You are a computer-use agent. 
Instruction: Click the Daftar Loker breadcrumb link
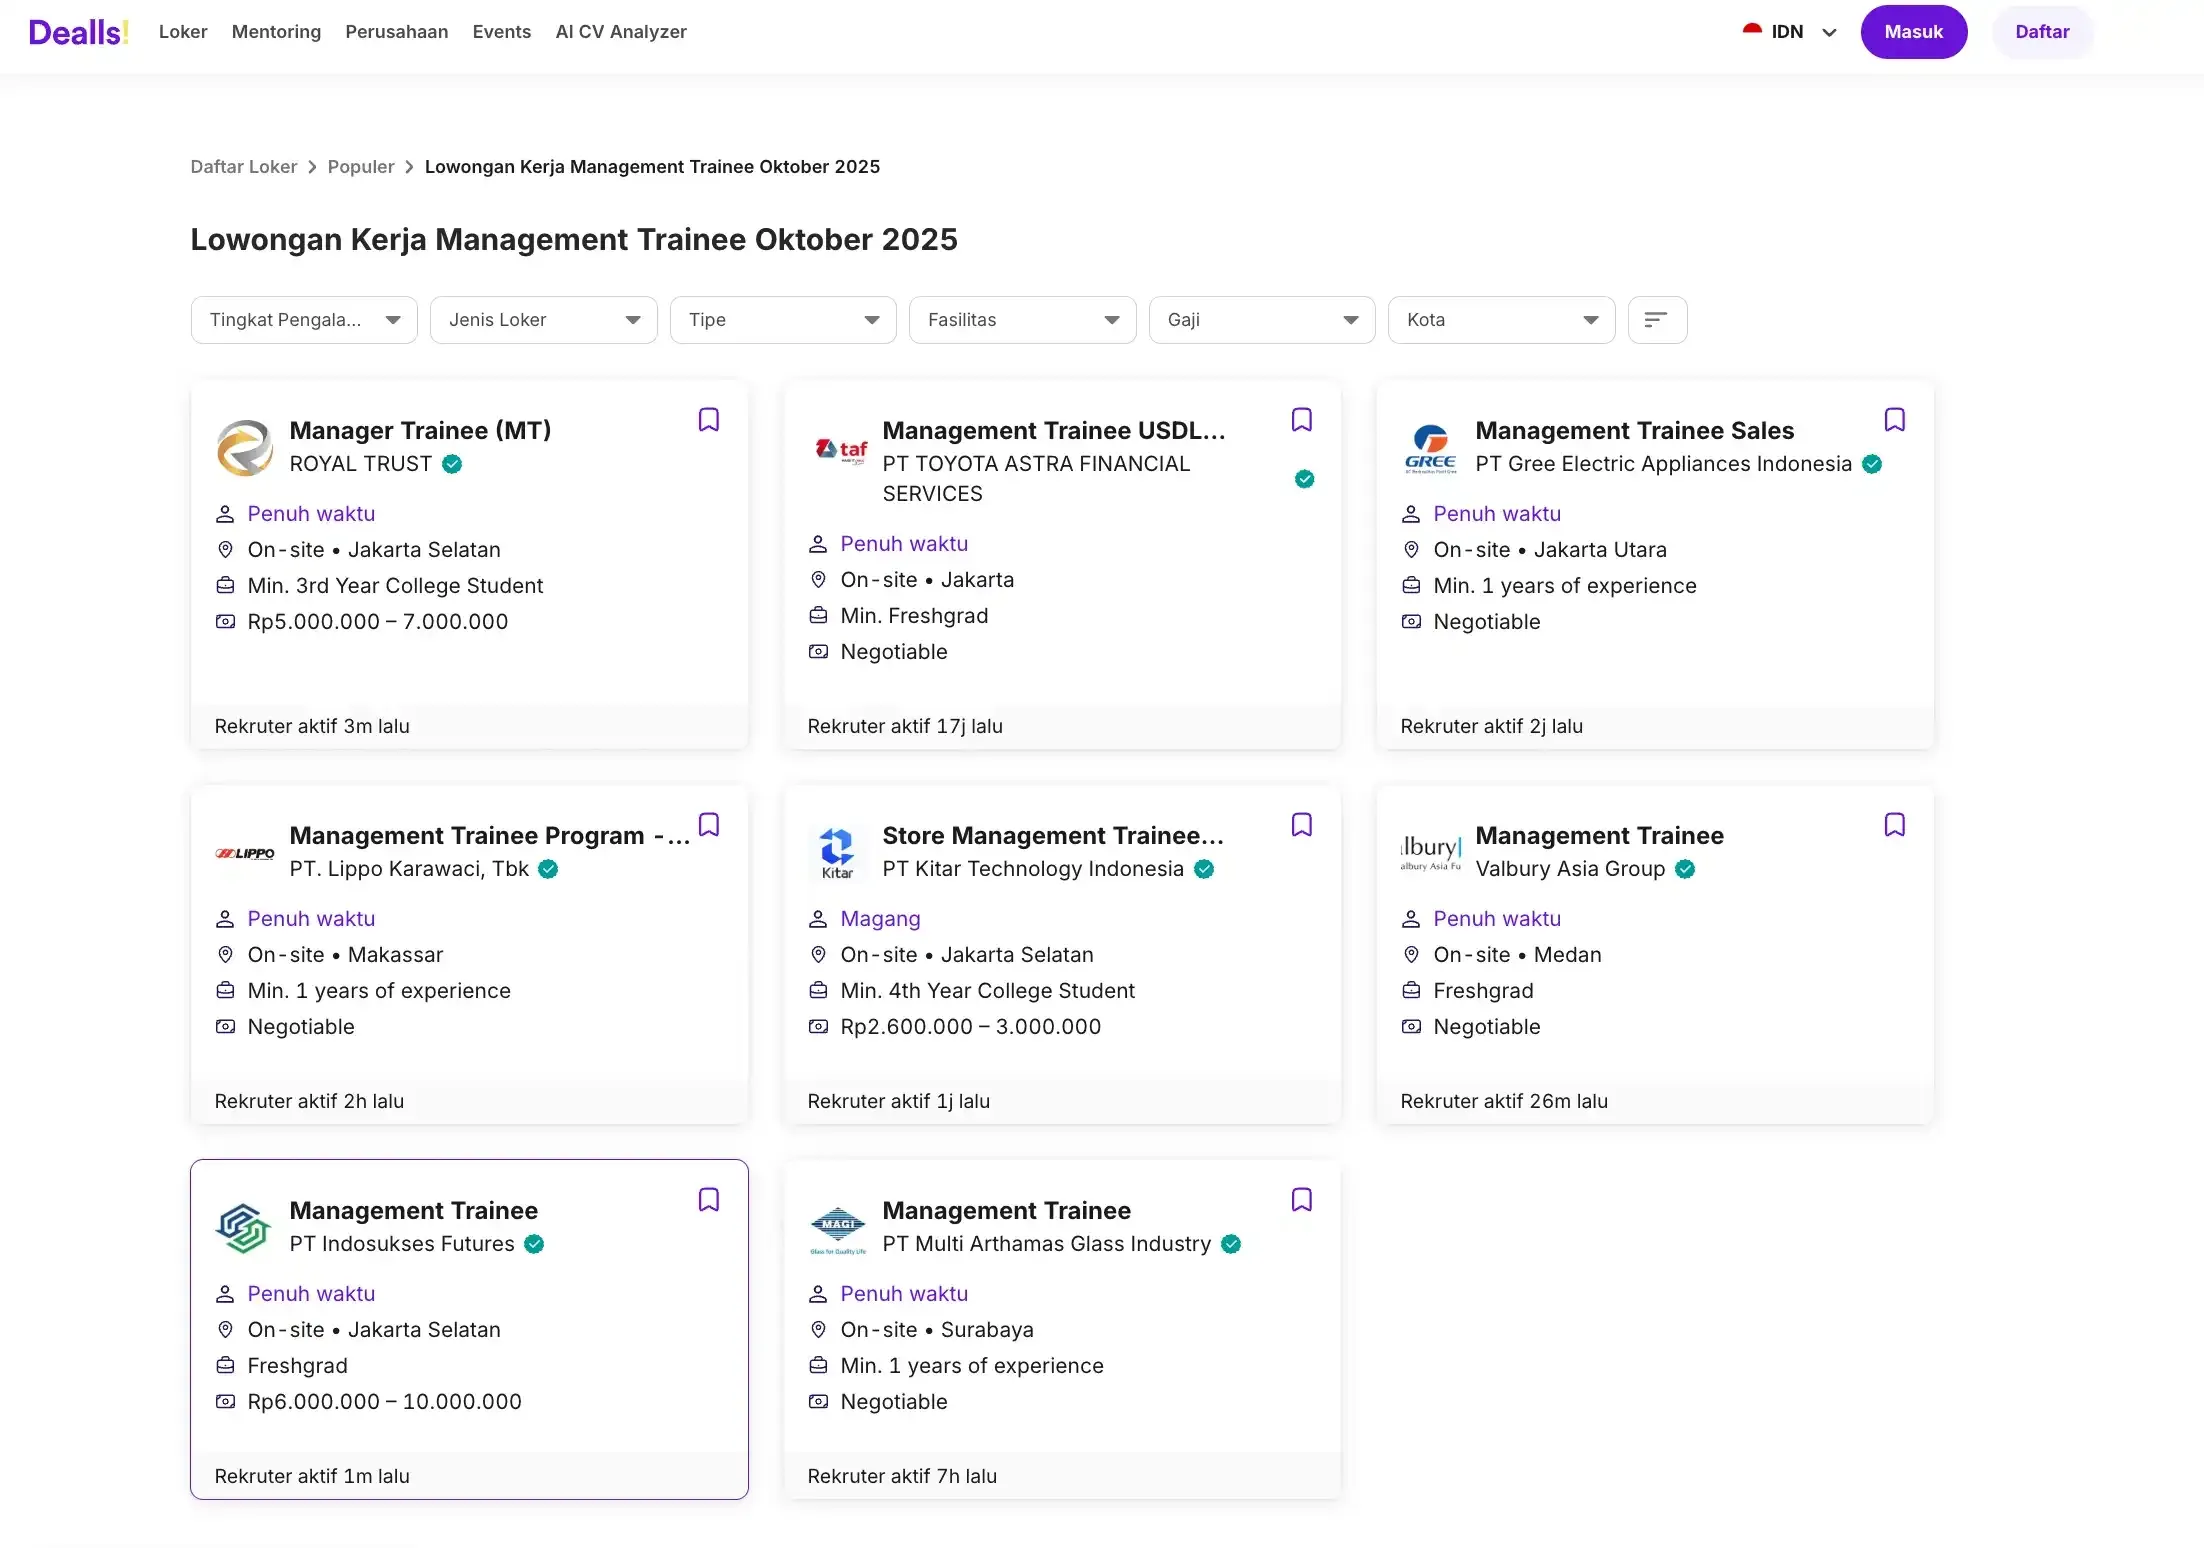point(243,167)
